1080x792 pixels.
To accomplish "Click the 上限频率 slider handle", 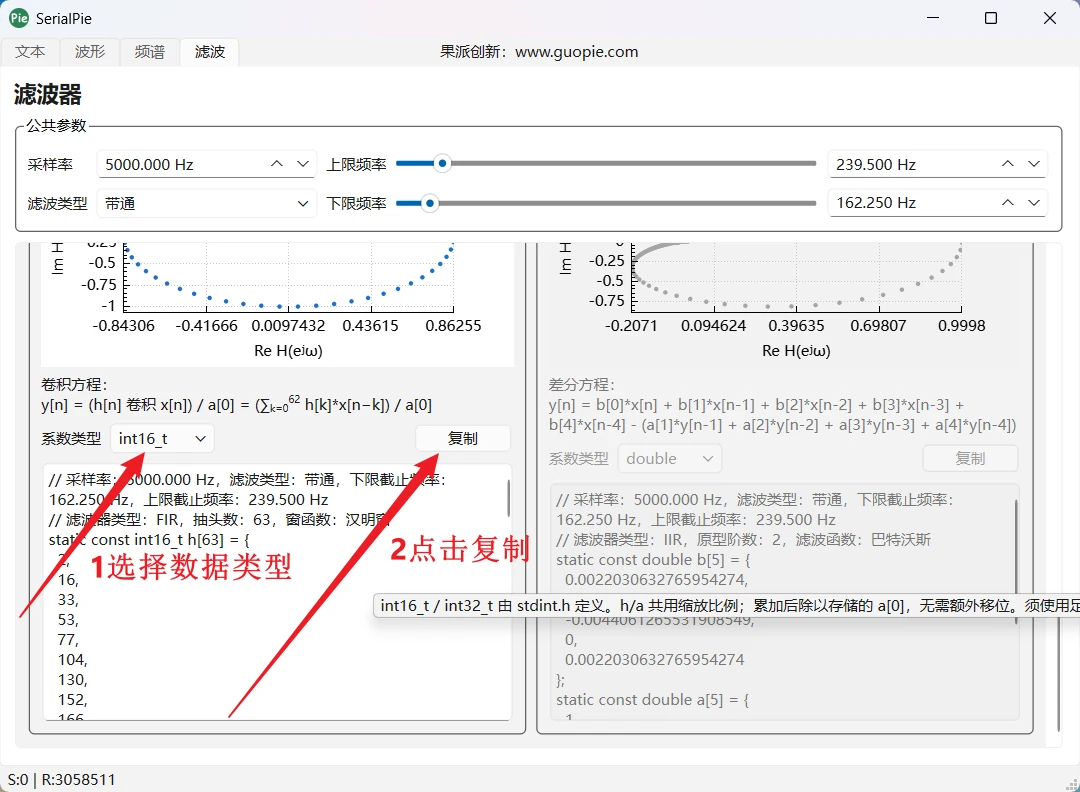I will [442, 163].
